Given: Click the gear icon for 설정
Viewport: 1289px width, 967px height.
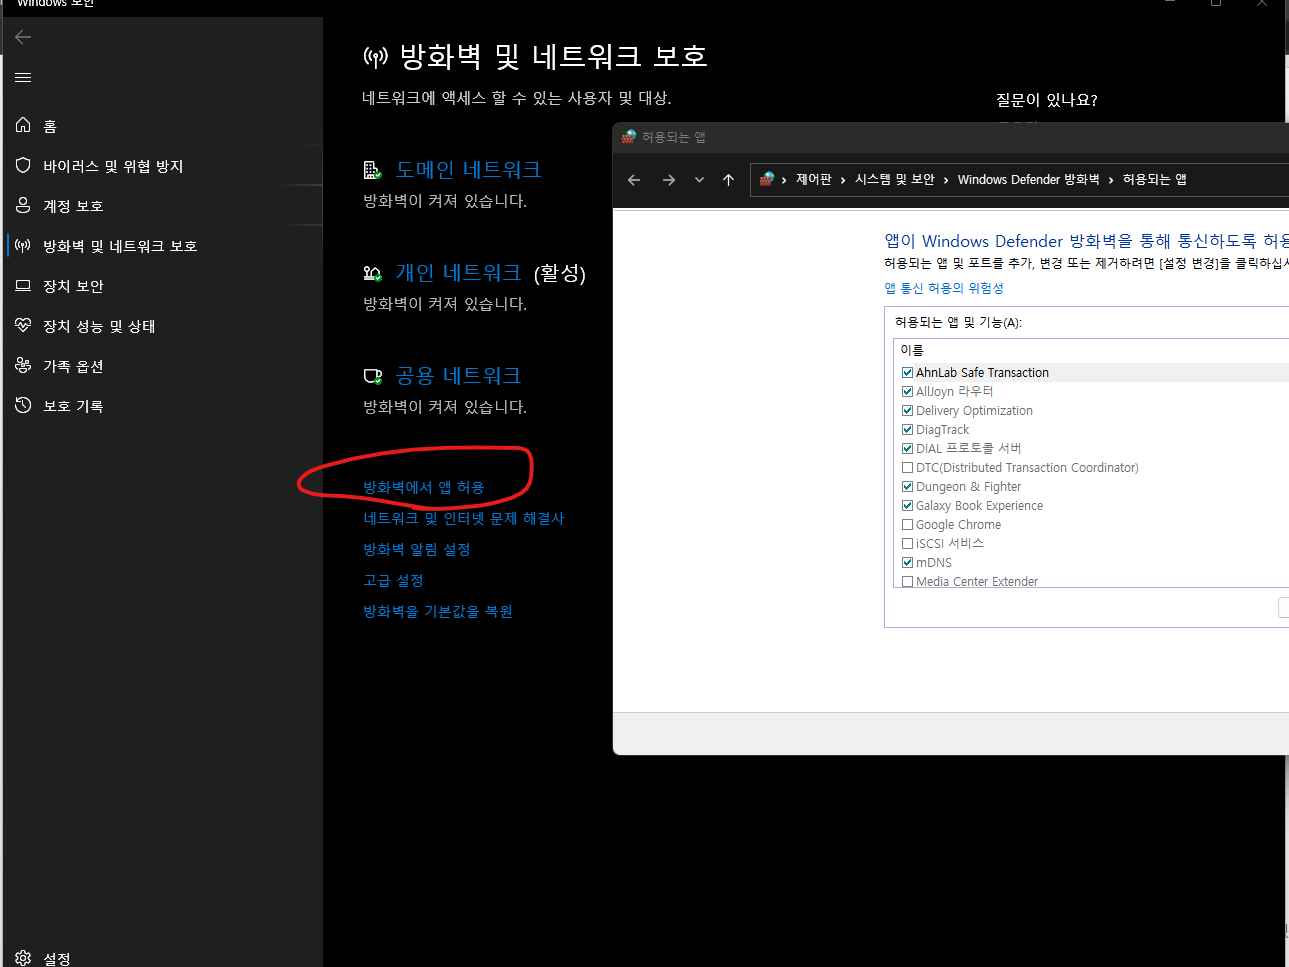Looking at the screenshot, I should click(23, 958).
